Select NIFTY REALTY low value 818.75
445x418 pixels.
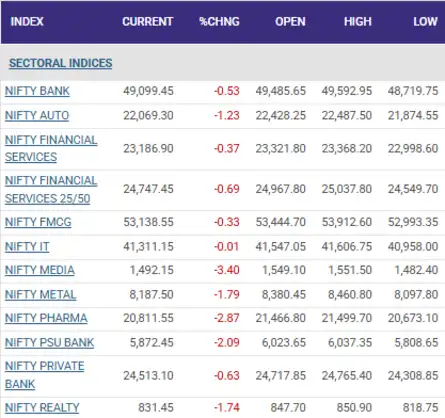point(420,408)
